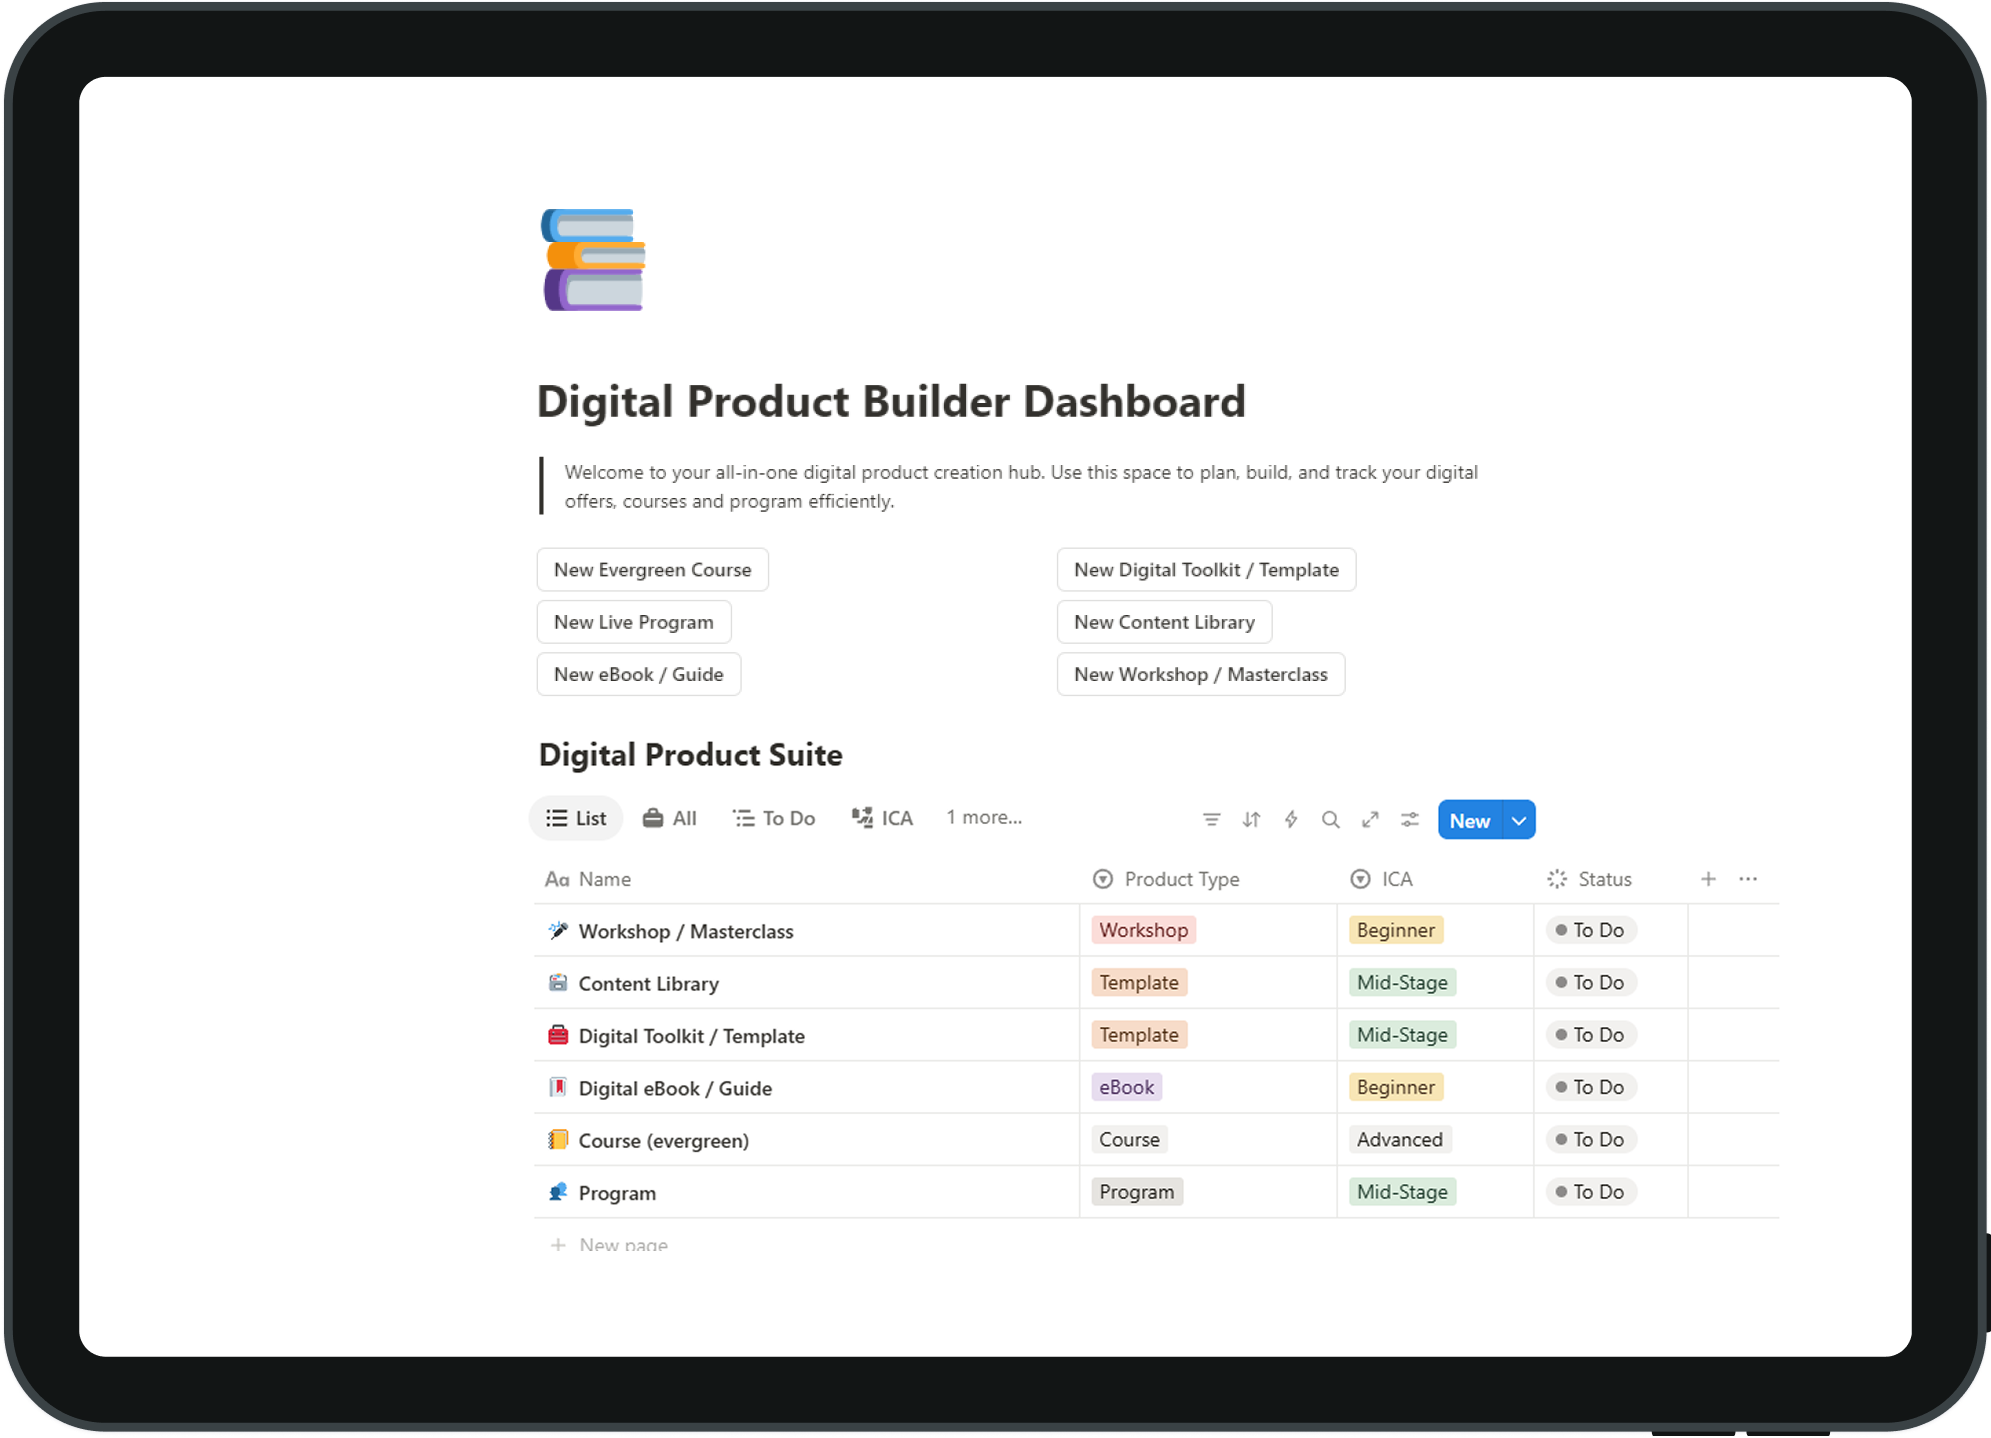Viewport: 1991px width, 1438px height.
Task: Open database full page with expand icon
Action: click(x=1370, y=820)
